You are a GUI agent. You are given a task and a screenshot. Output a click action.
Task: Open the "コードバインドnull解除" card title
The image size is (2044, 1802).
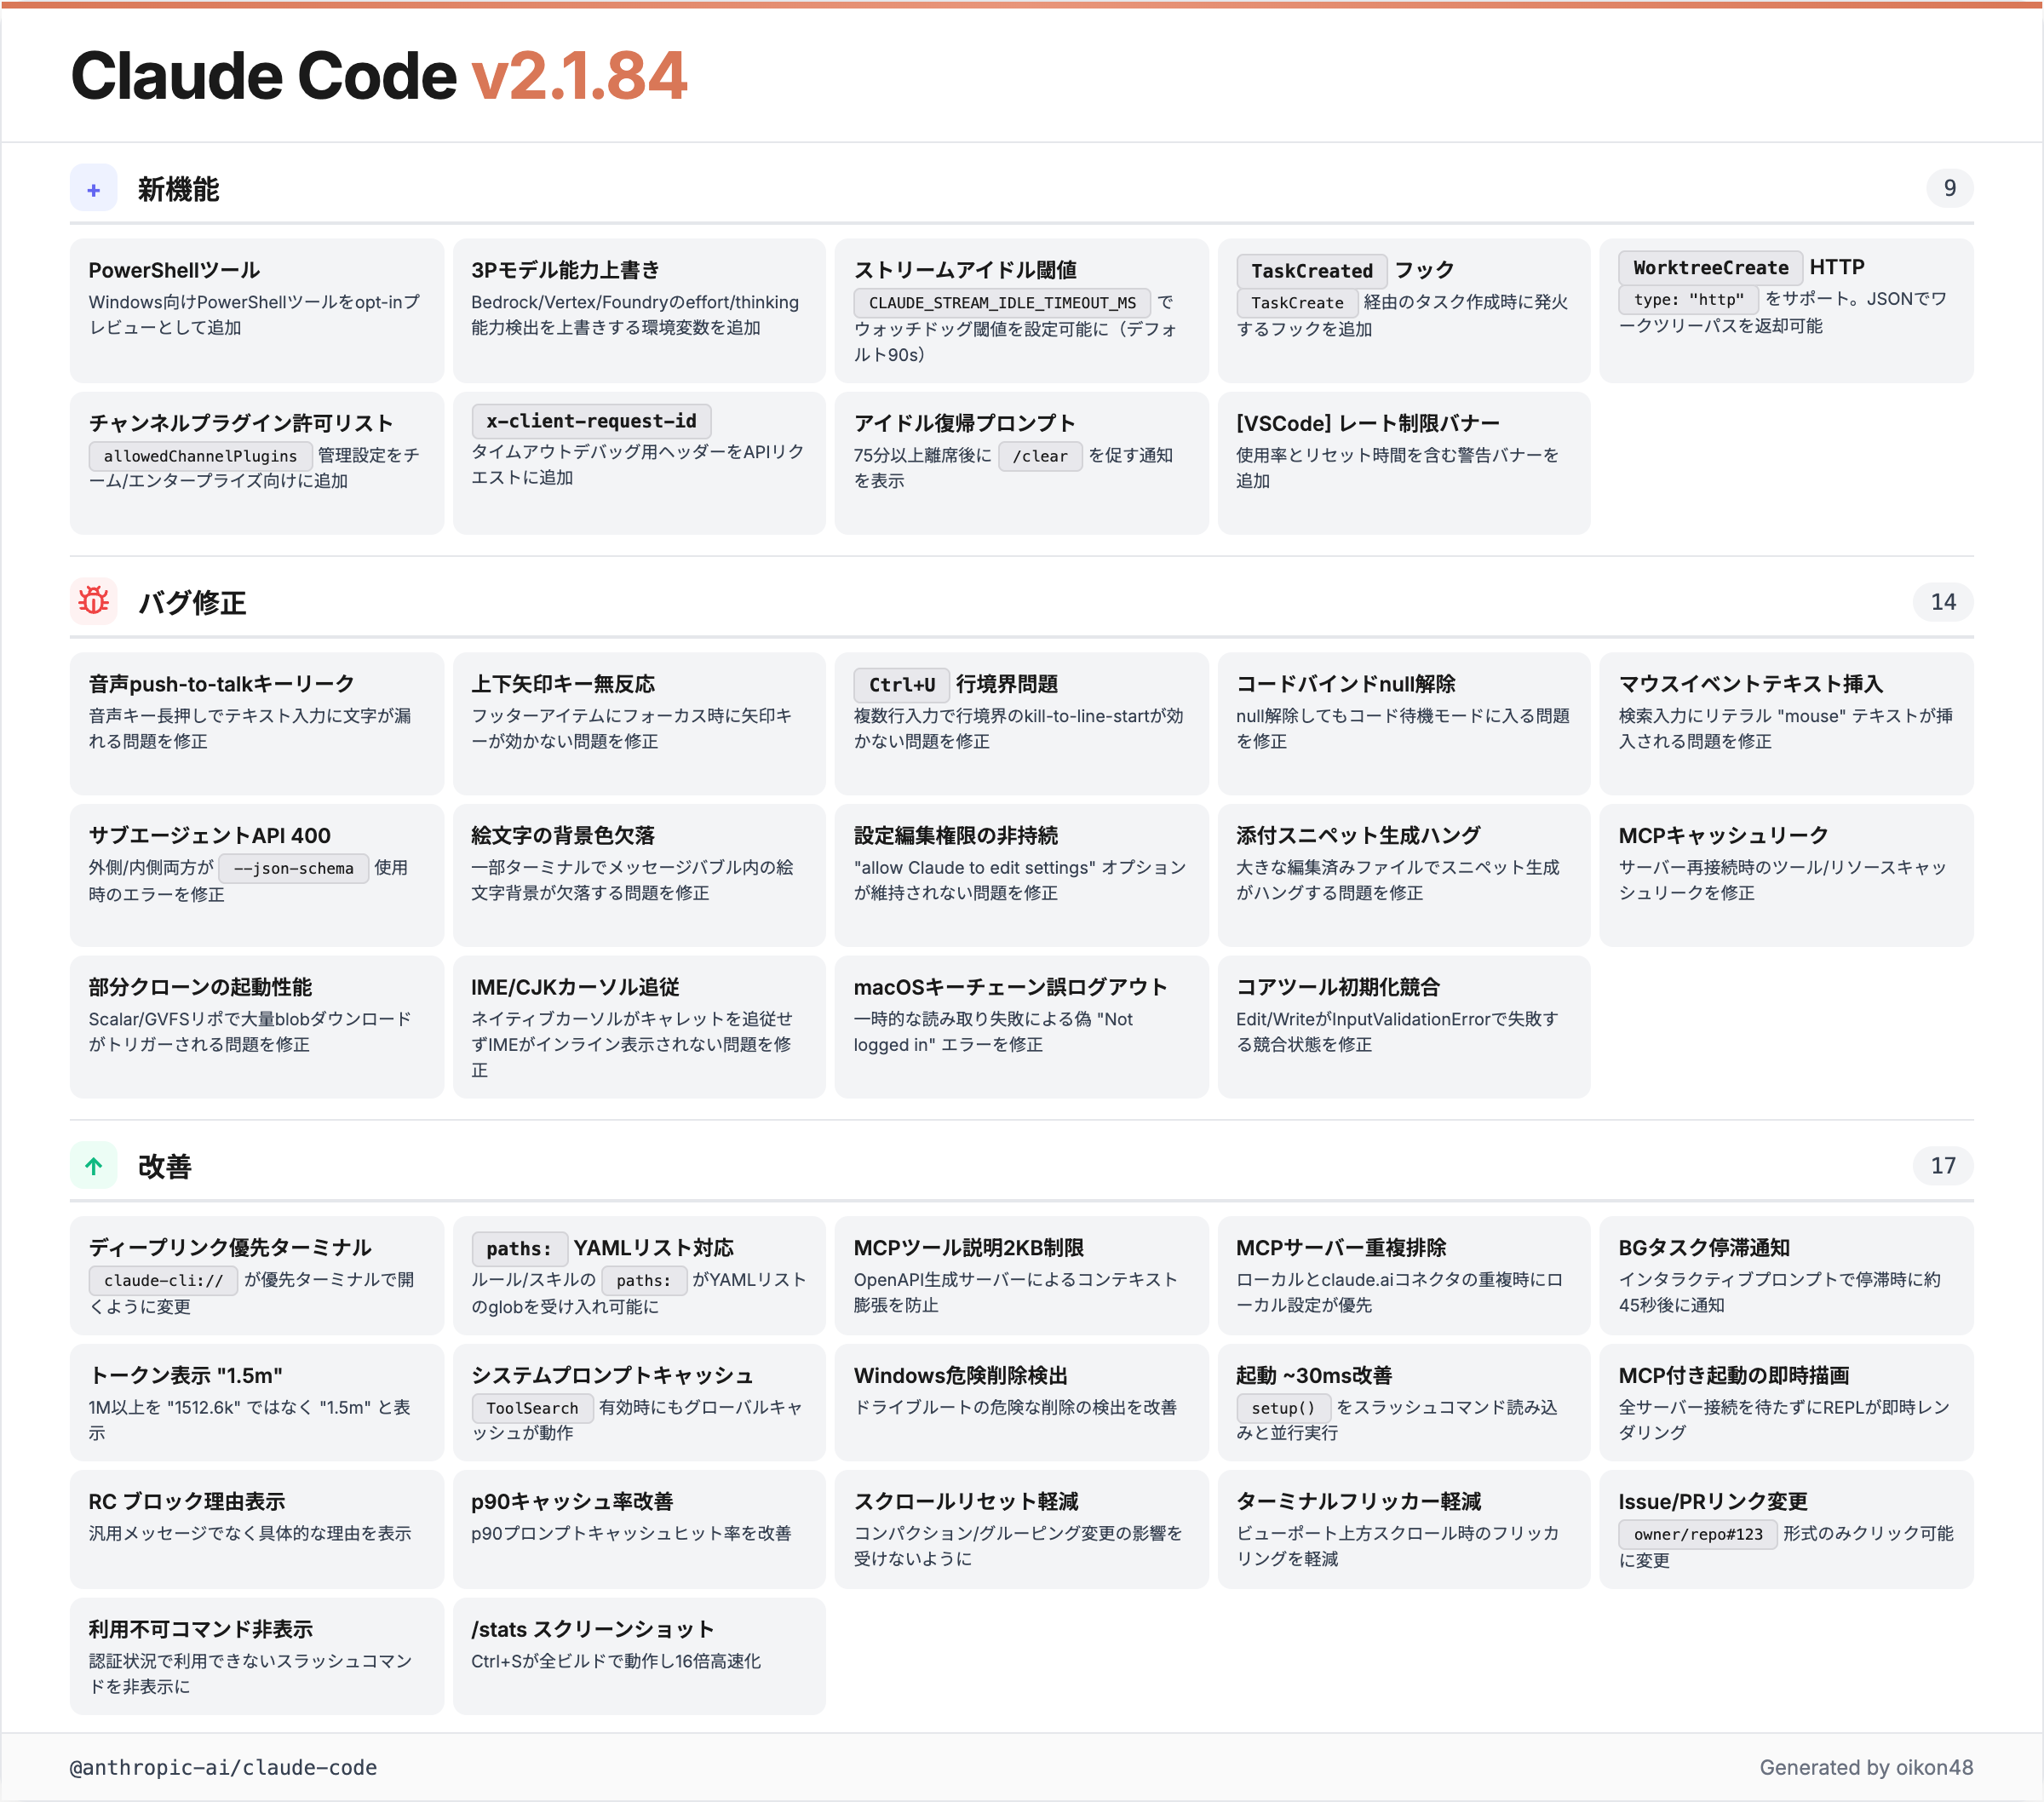1346,684
